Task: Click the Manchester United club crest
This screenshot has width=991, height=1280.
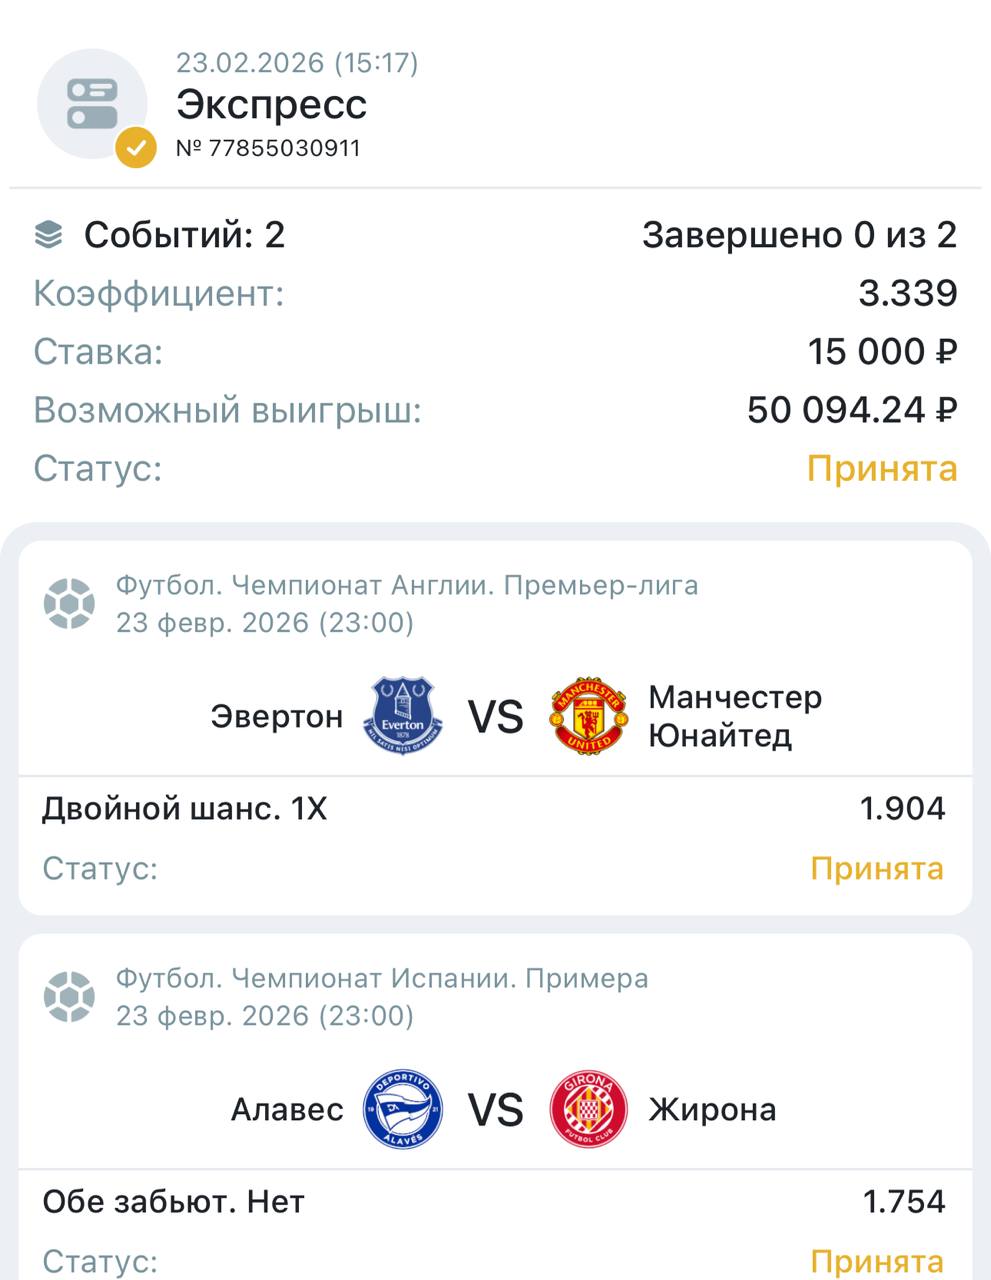Action: pos(589,716)
